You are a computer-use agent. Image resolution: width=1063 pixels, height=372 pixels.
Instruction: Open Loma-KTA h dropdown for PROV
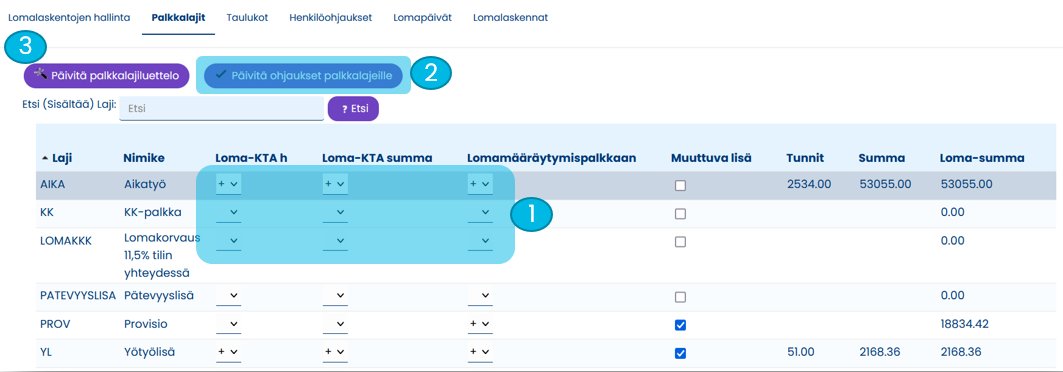click(228, 325)
